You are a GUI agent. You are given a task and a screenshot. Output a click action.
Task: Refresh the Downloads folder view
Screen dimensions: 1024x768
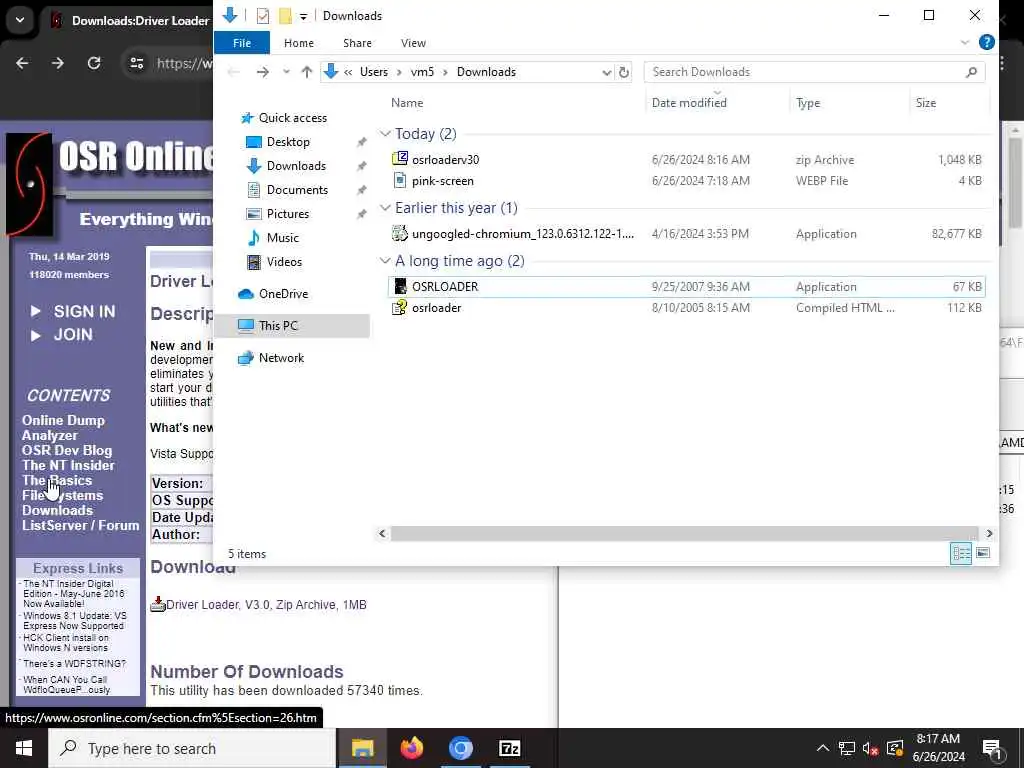pos(624,72)
